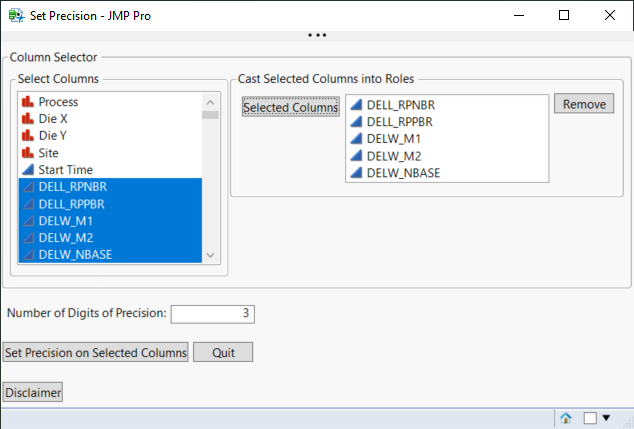Image resolution: width=634 pixels, height=429 pixels.
Task: Click Set Precision on Selected Columns
Action: [x=96, y=352]
